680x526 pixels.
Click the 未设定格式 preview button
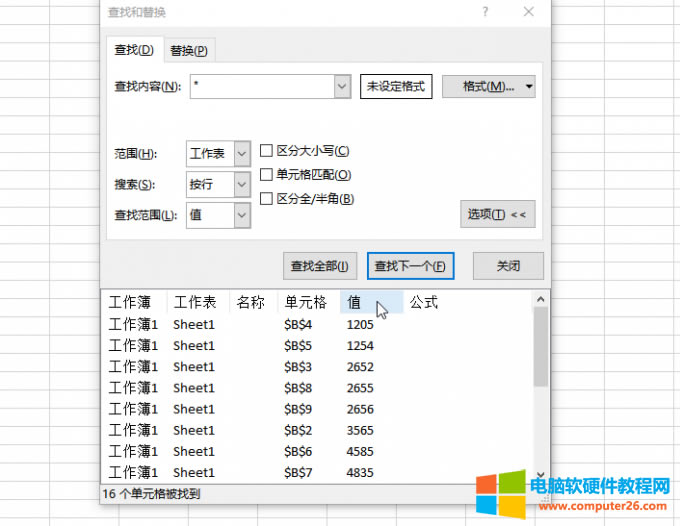[x=397, y=87]
